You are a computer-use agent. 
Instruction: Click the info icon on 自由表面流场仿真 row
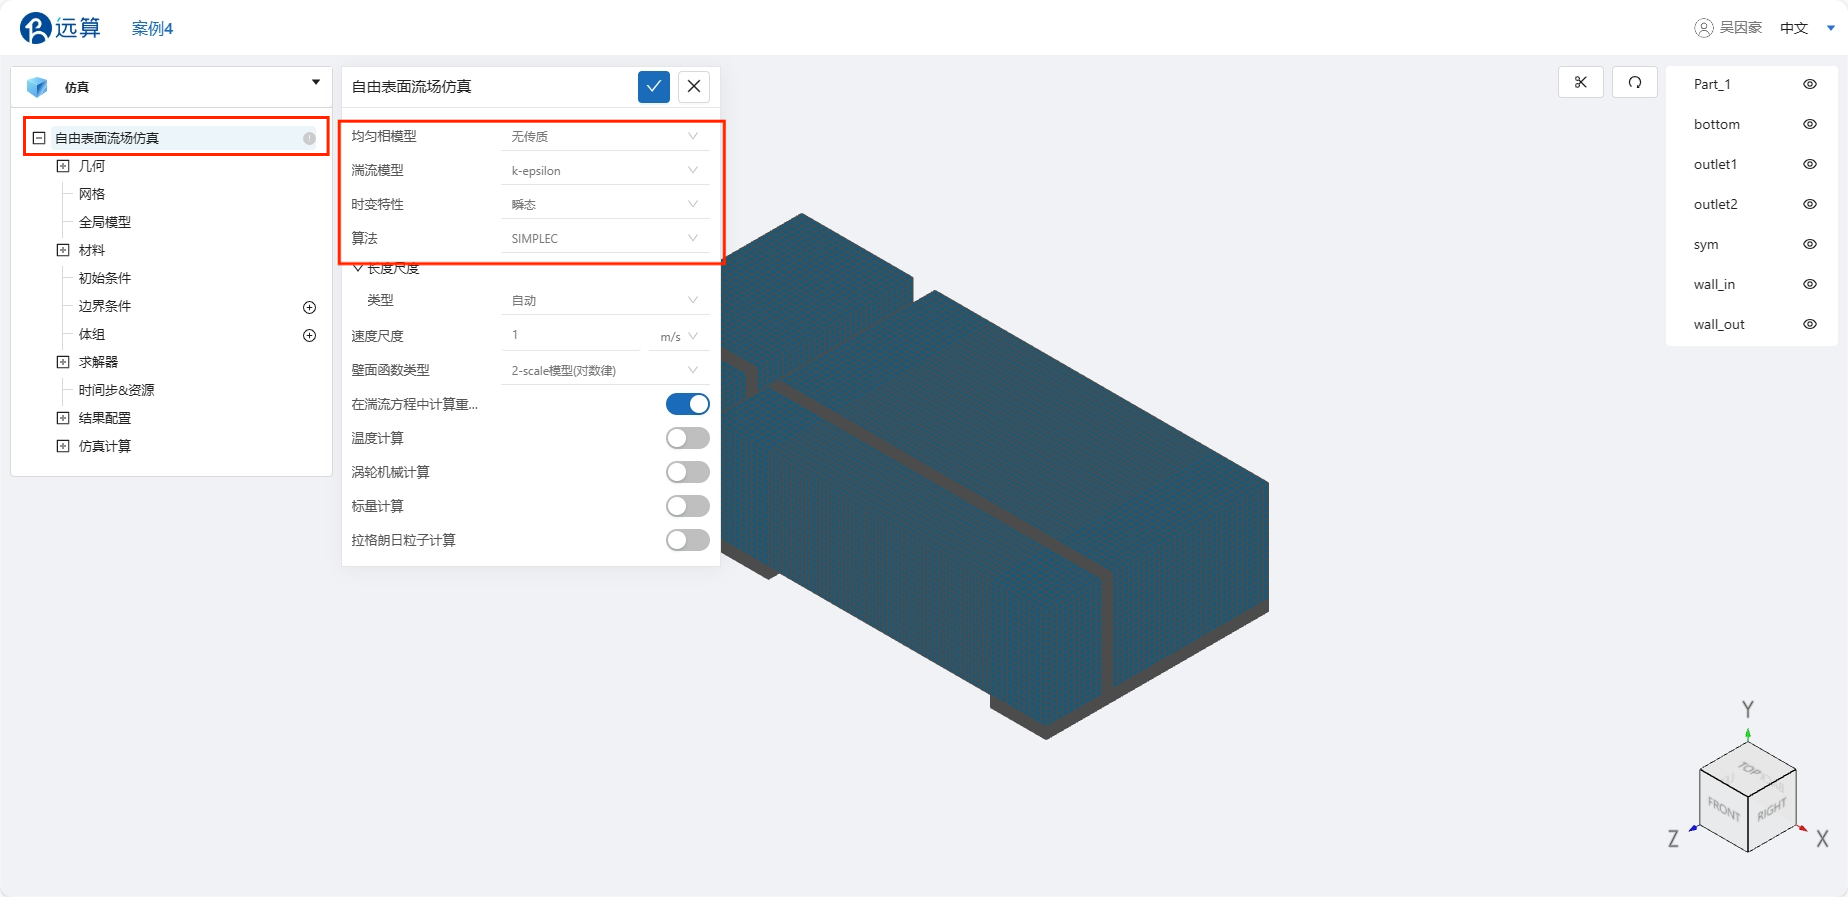[310, 138]
